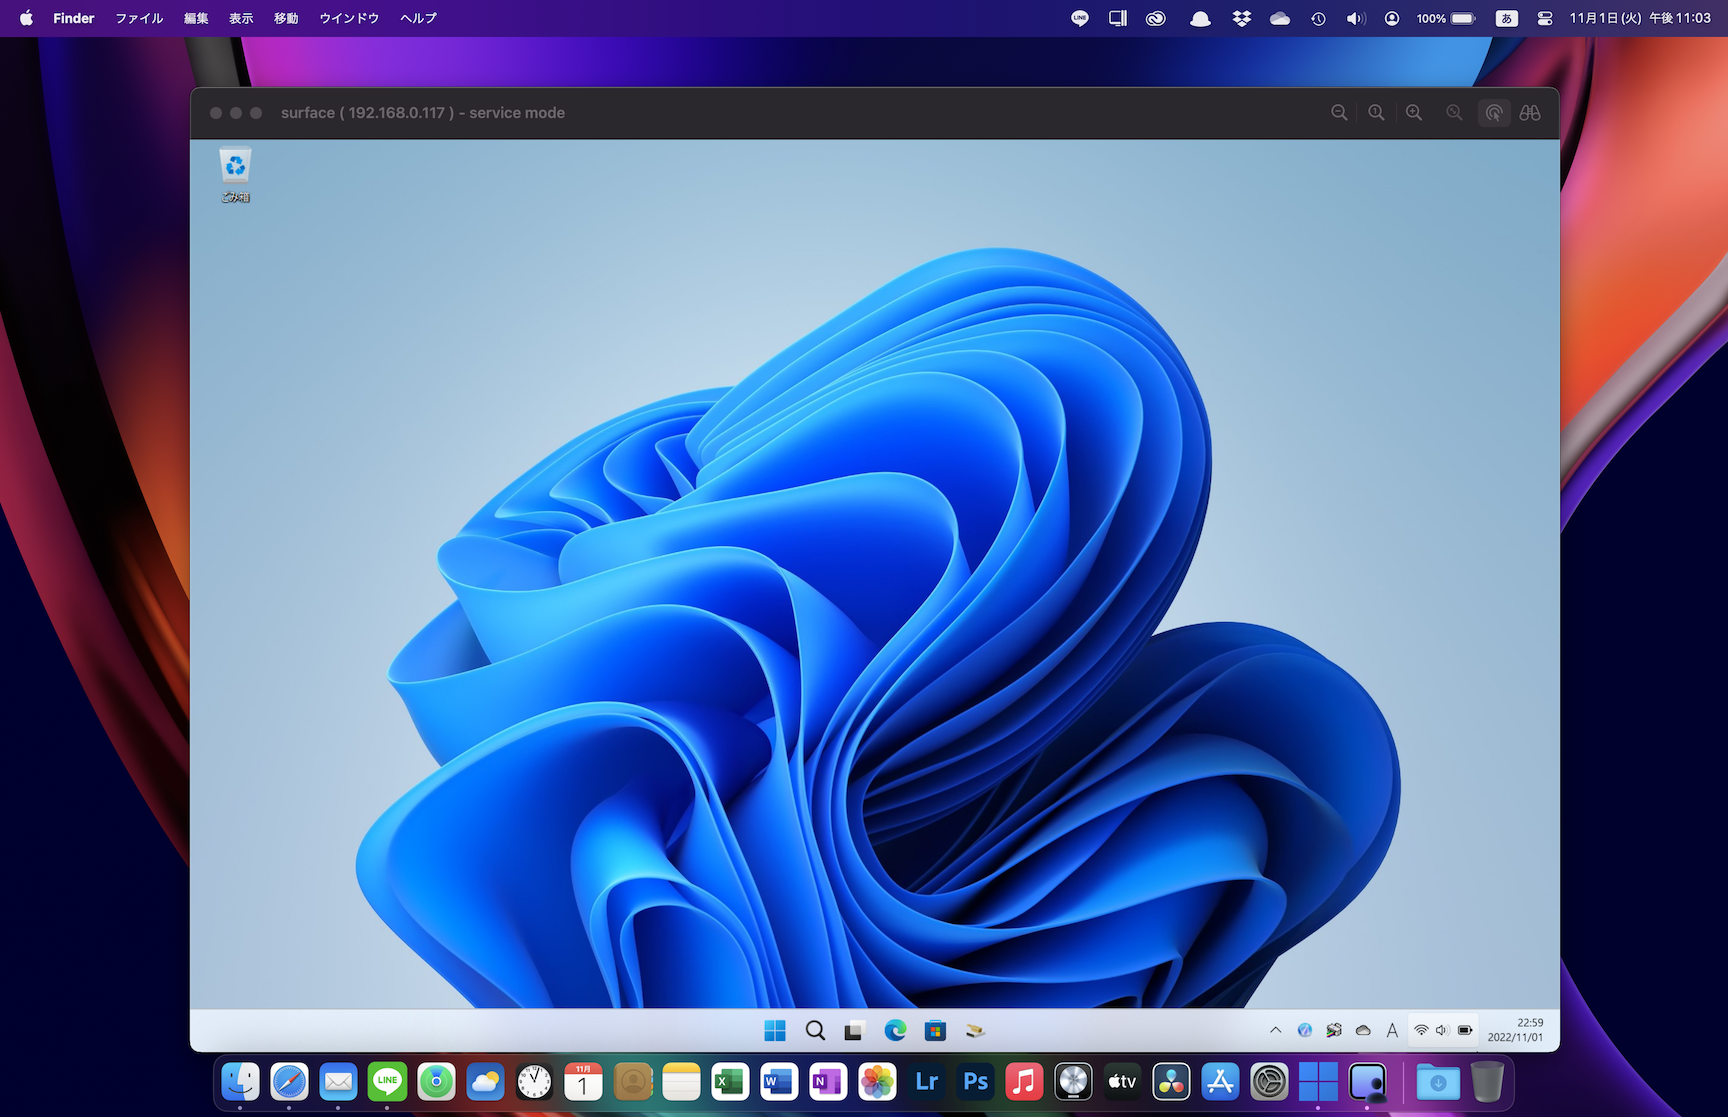The image size is (1728, 1117).
Task: Open Creative Cloud from the menu bar
Action: coord(1156,18)
